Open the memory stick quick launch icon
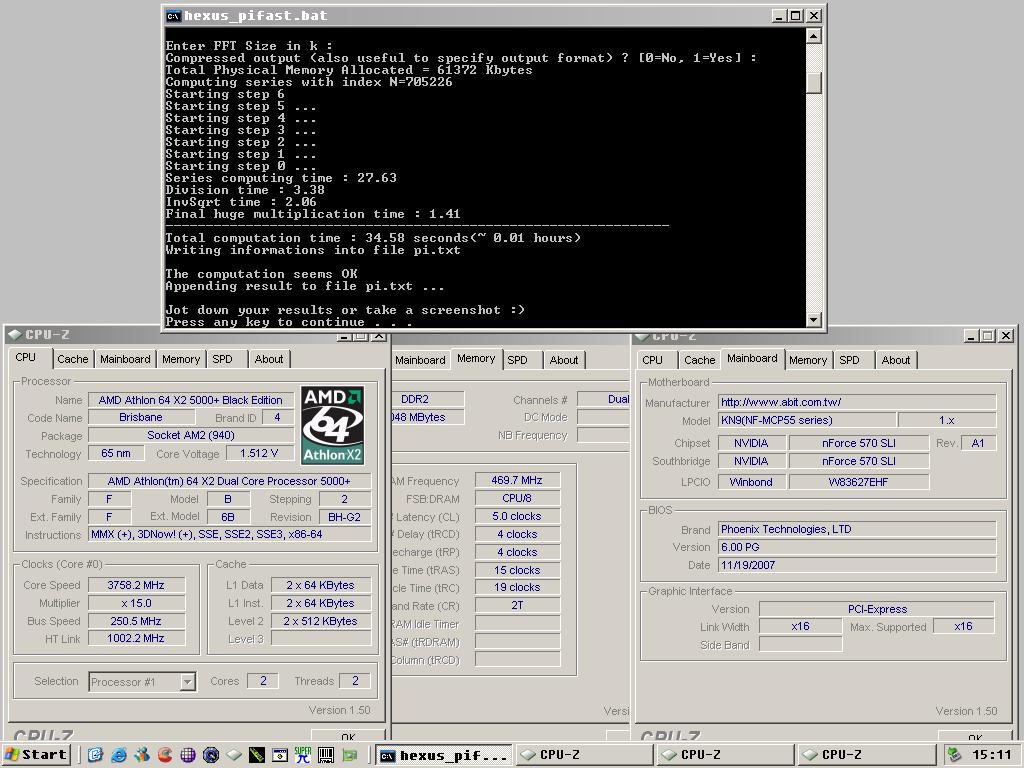This screenshot has width=1024, height=768. coord(257,755)
